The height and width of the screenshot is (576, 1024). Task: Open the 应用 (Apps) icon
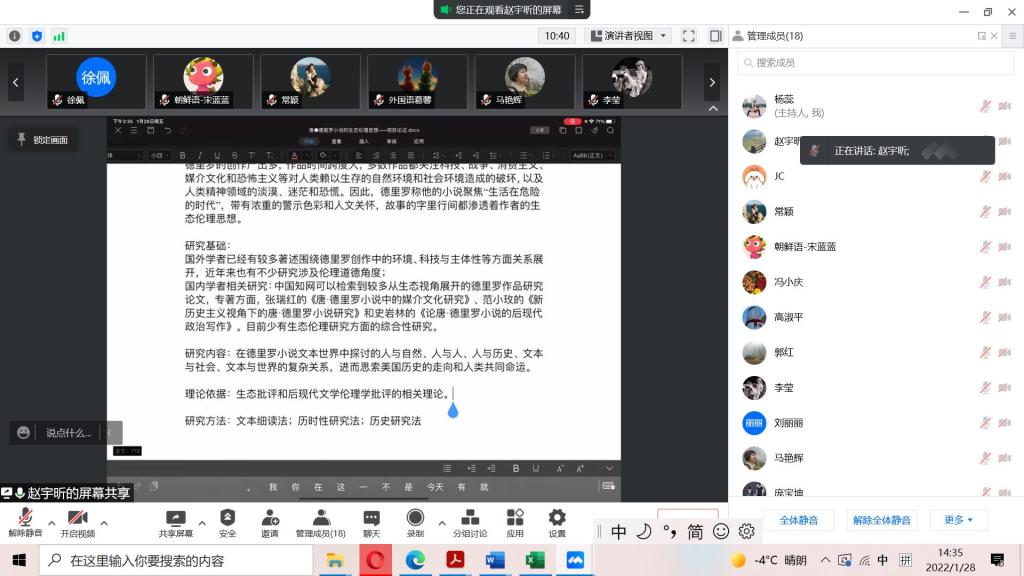pyautogui.click(x=515, y=518)
